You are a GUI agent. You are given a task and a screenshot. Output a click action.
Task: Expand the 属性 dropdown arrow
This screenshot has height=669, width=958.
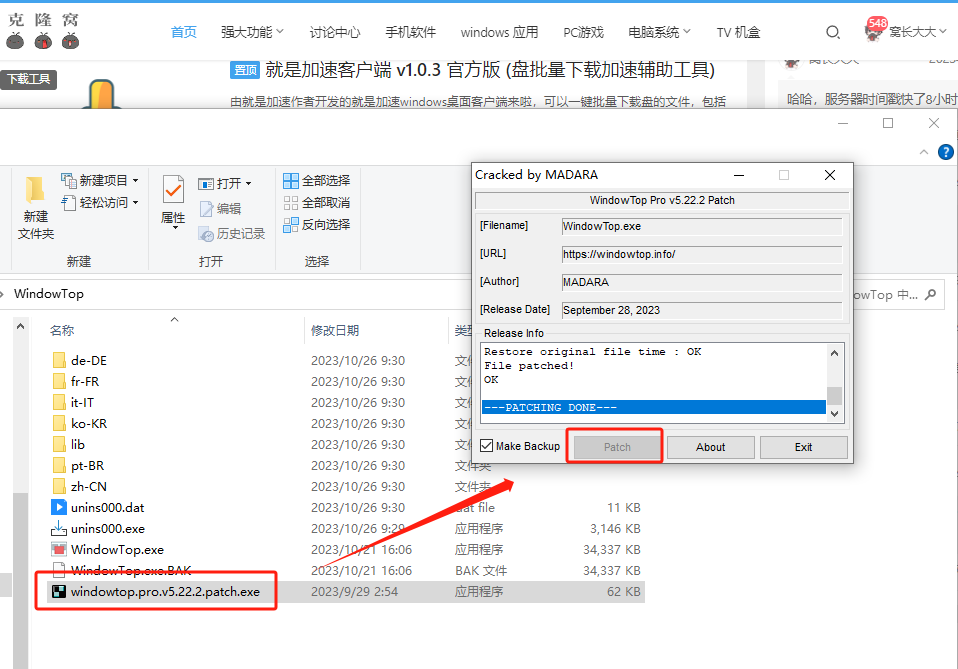pos(175,228)
